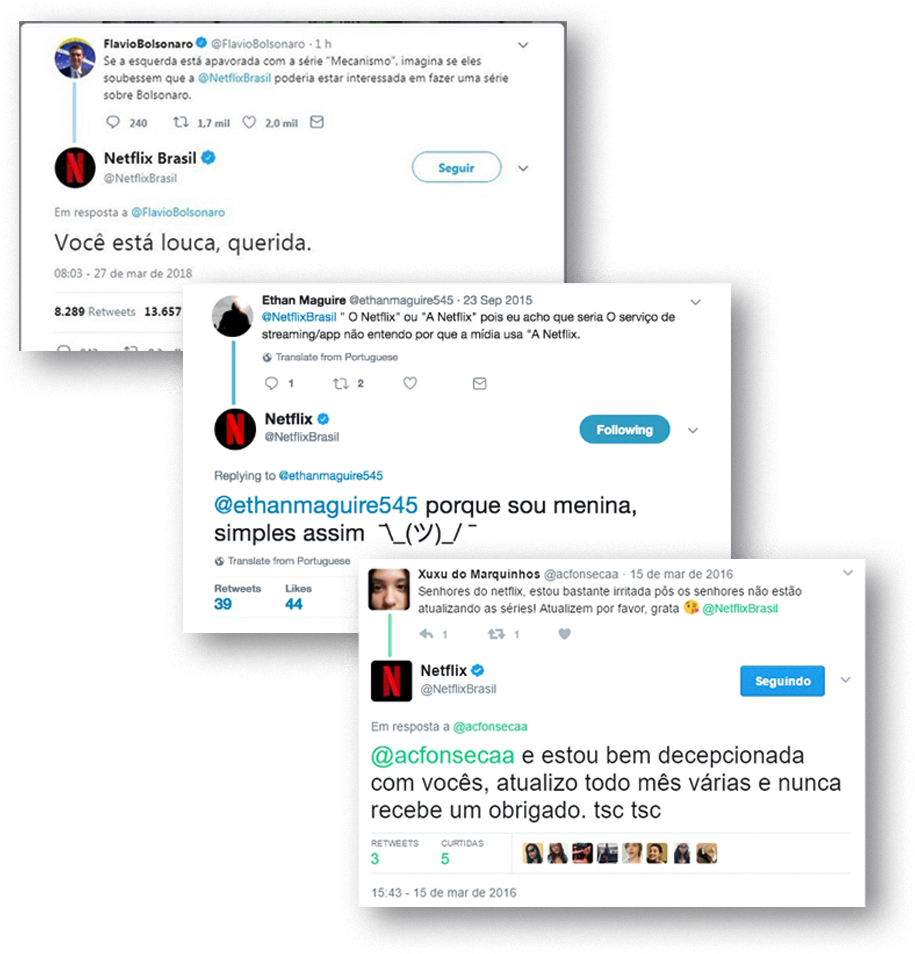Screen dimensions: 915x954
Task: Click Translate from Portuguese under Netflix reply
Action: click(x=282, y=561)
